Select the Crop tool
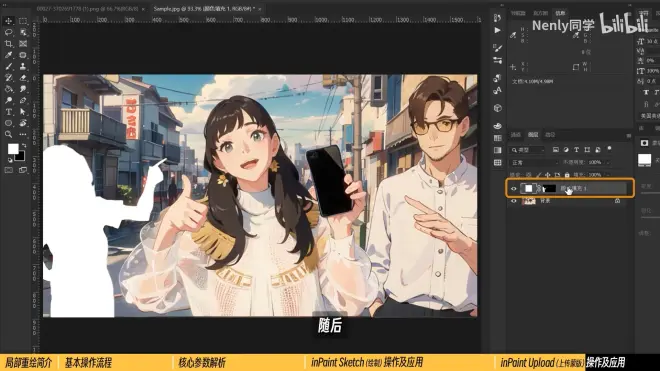Viewport: 660px width, 371px height. (8, 43)
